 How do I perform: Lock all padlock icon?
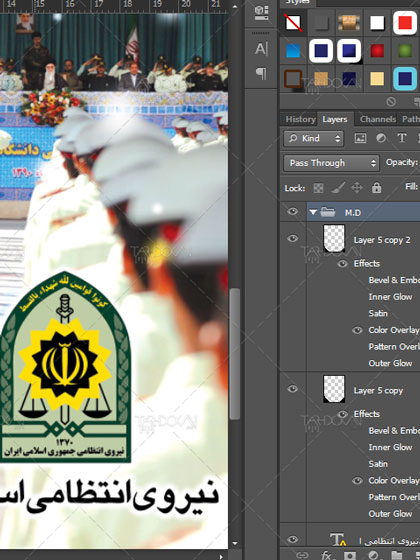[376, 188]
